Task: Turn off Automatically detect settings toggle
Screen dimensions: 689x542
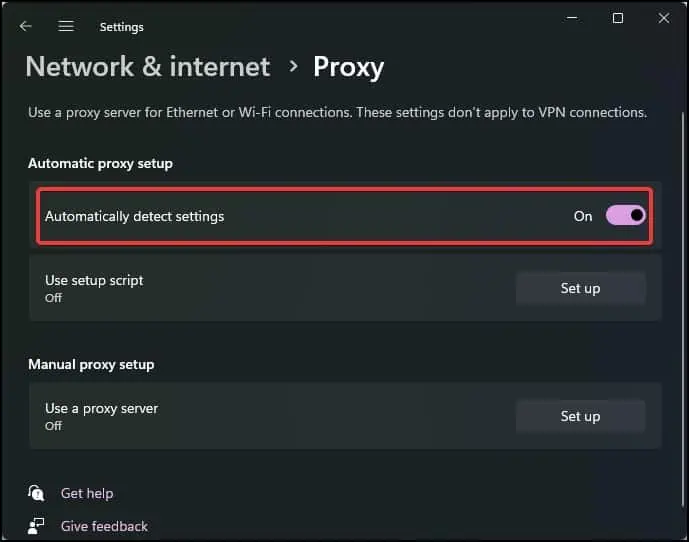Action: 626,215
